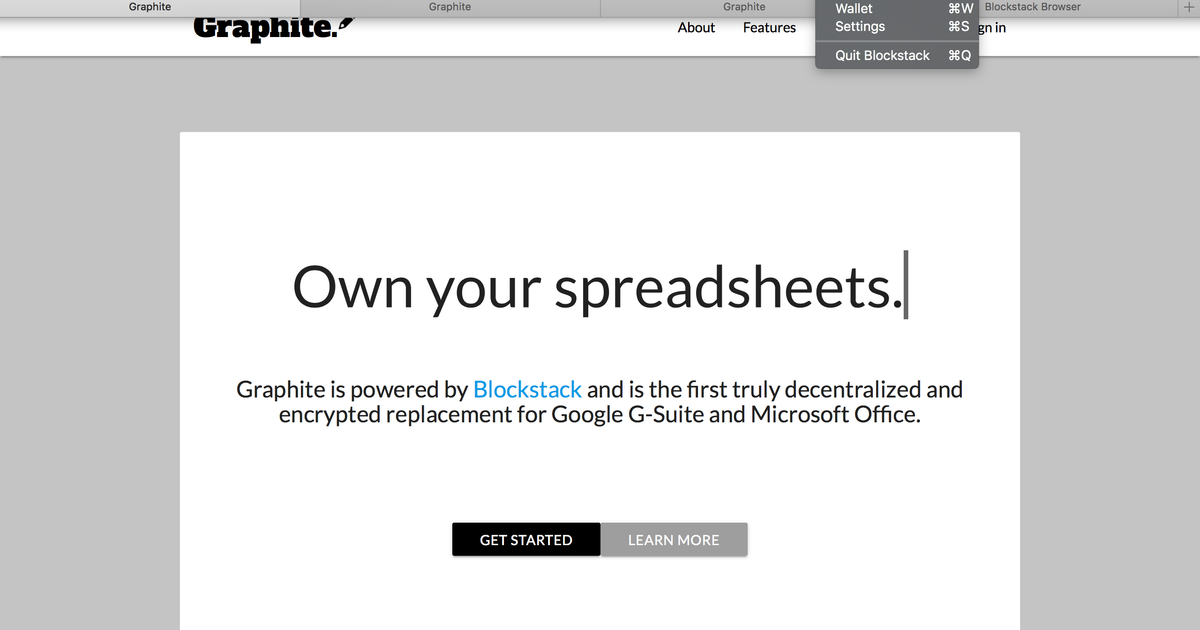Choose Wallet from the dropdown menu
The width and height of the screenshot is (1200, 630).
coord(897,8)
